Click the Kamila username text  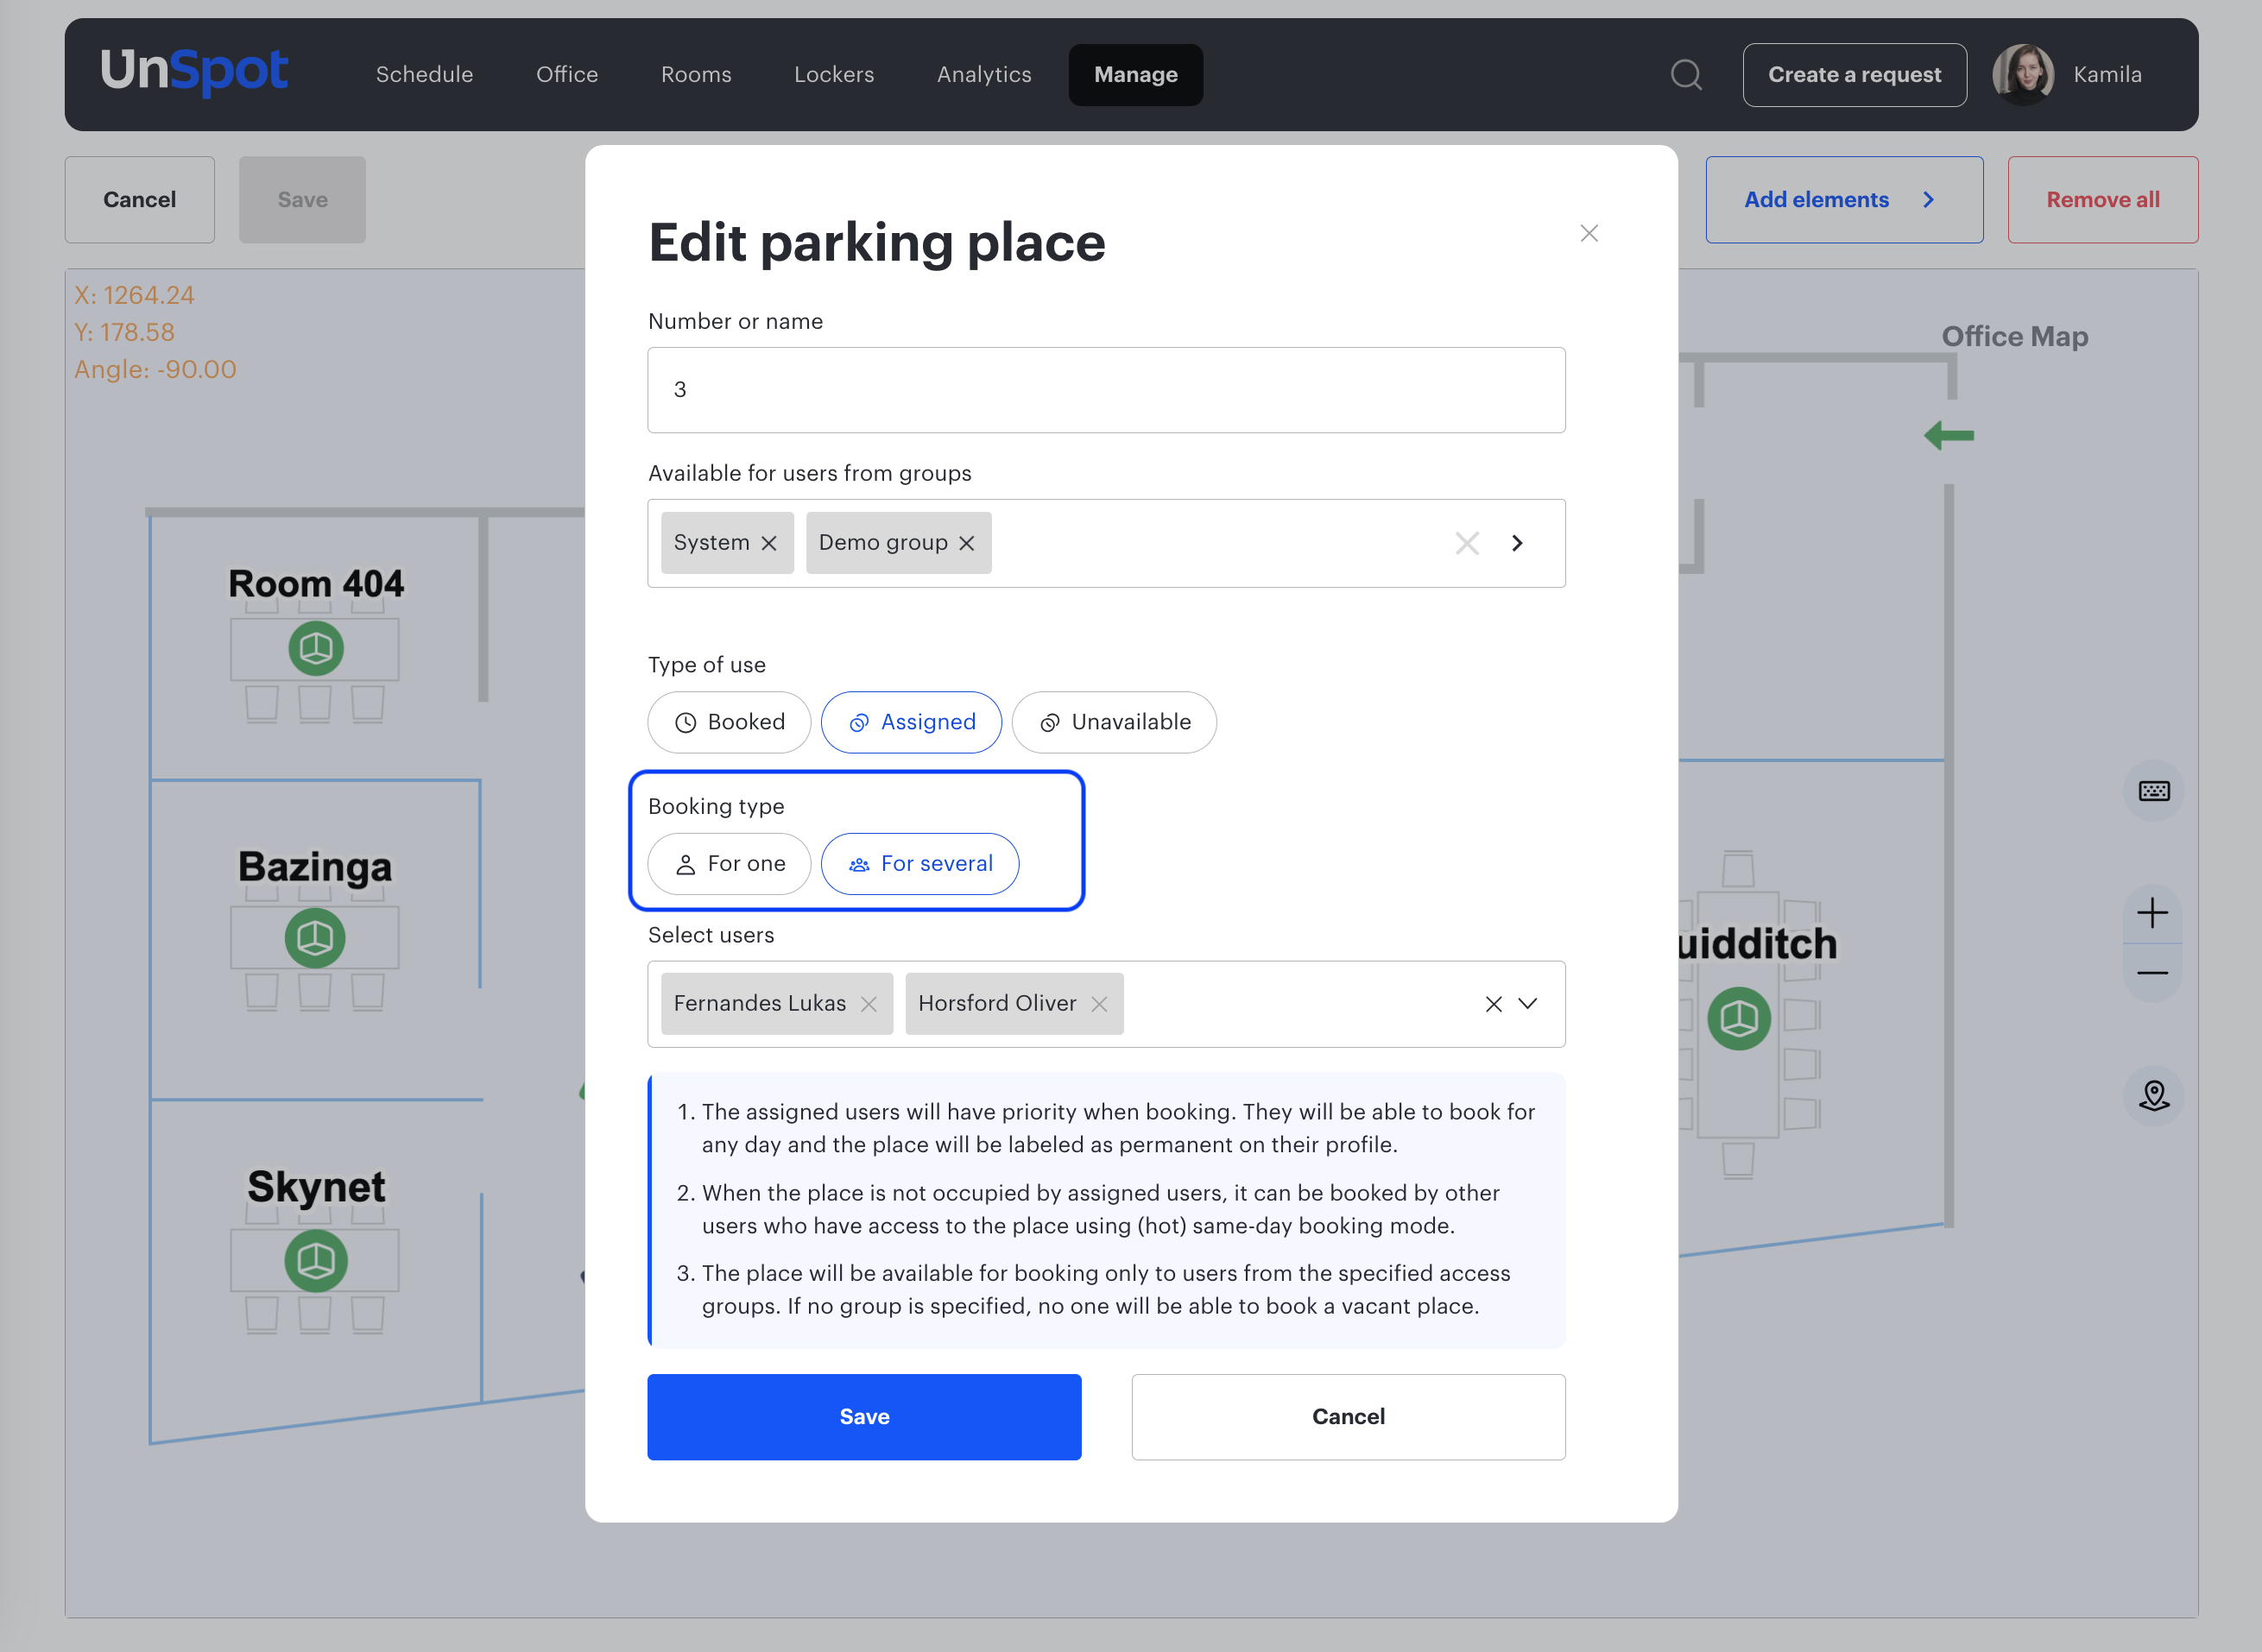point(2107,75)
